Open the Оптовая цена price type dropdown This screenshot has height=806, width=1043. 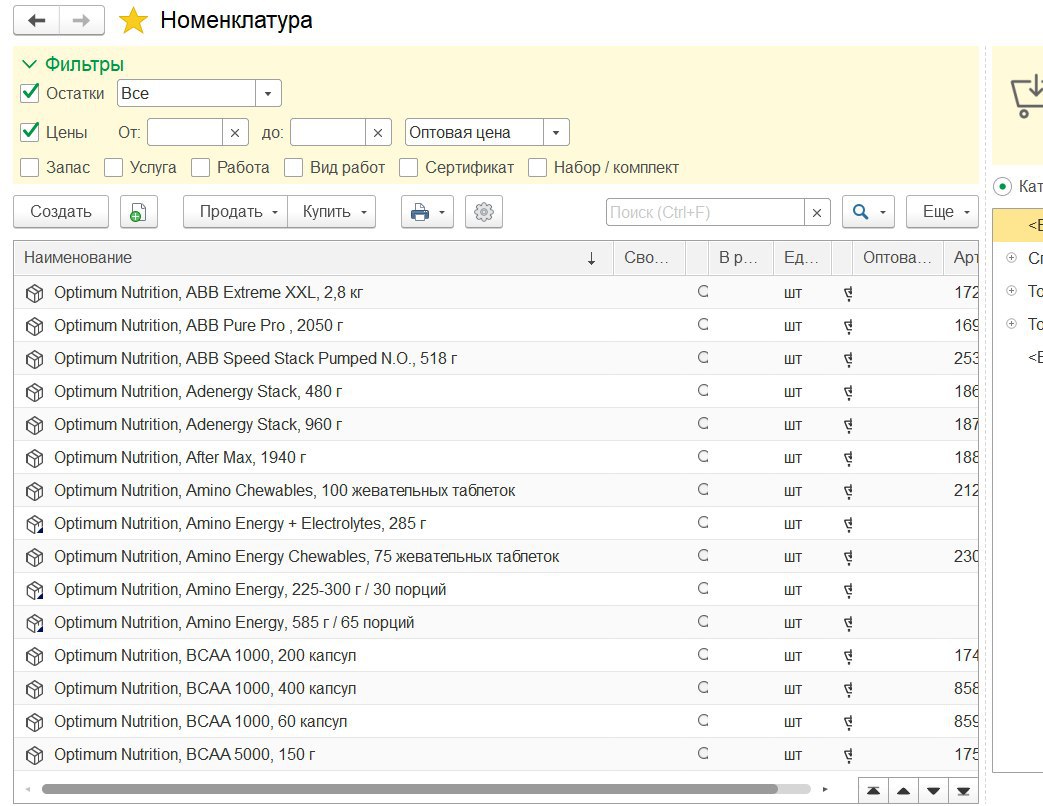coord(556,132)
